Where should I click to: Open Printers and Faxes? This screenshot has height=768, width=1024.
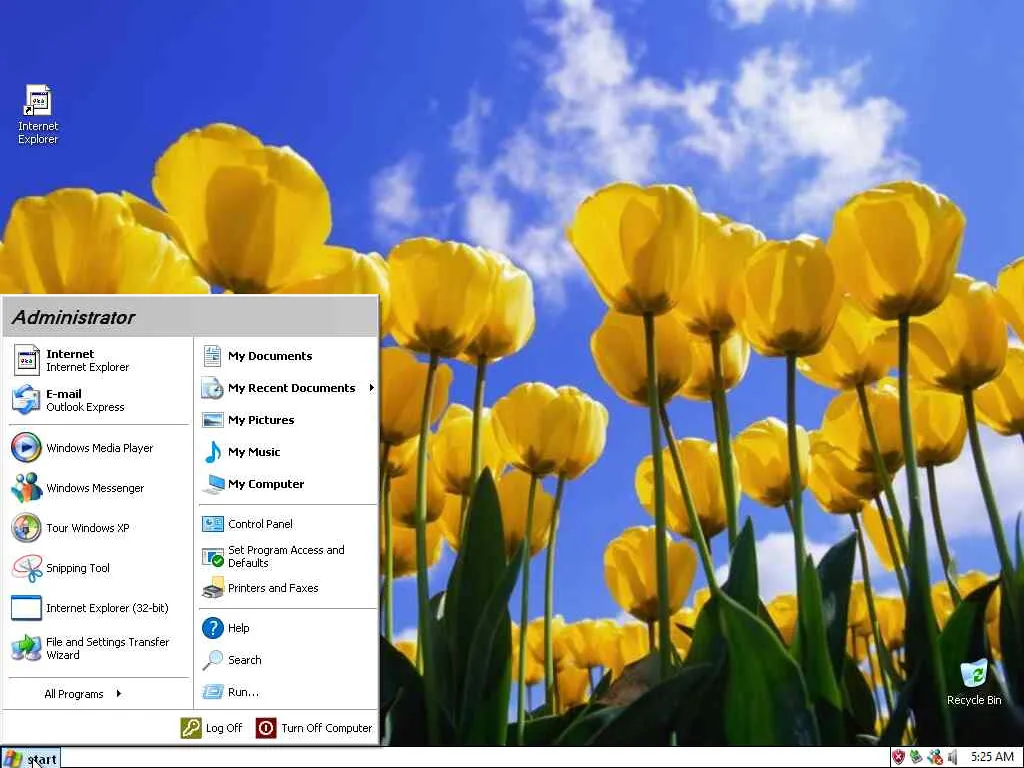click(287, 588)
